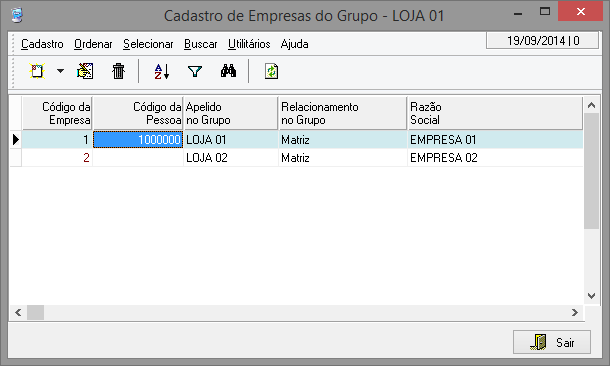
Task: Click the A-Z sort icon
Action: [x=161, y=72]
